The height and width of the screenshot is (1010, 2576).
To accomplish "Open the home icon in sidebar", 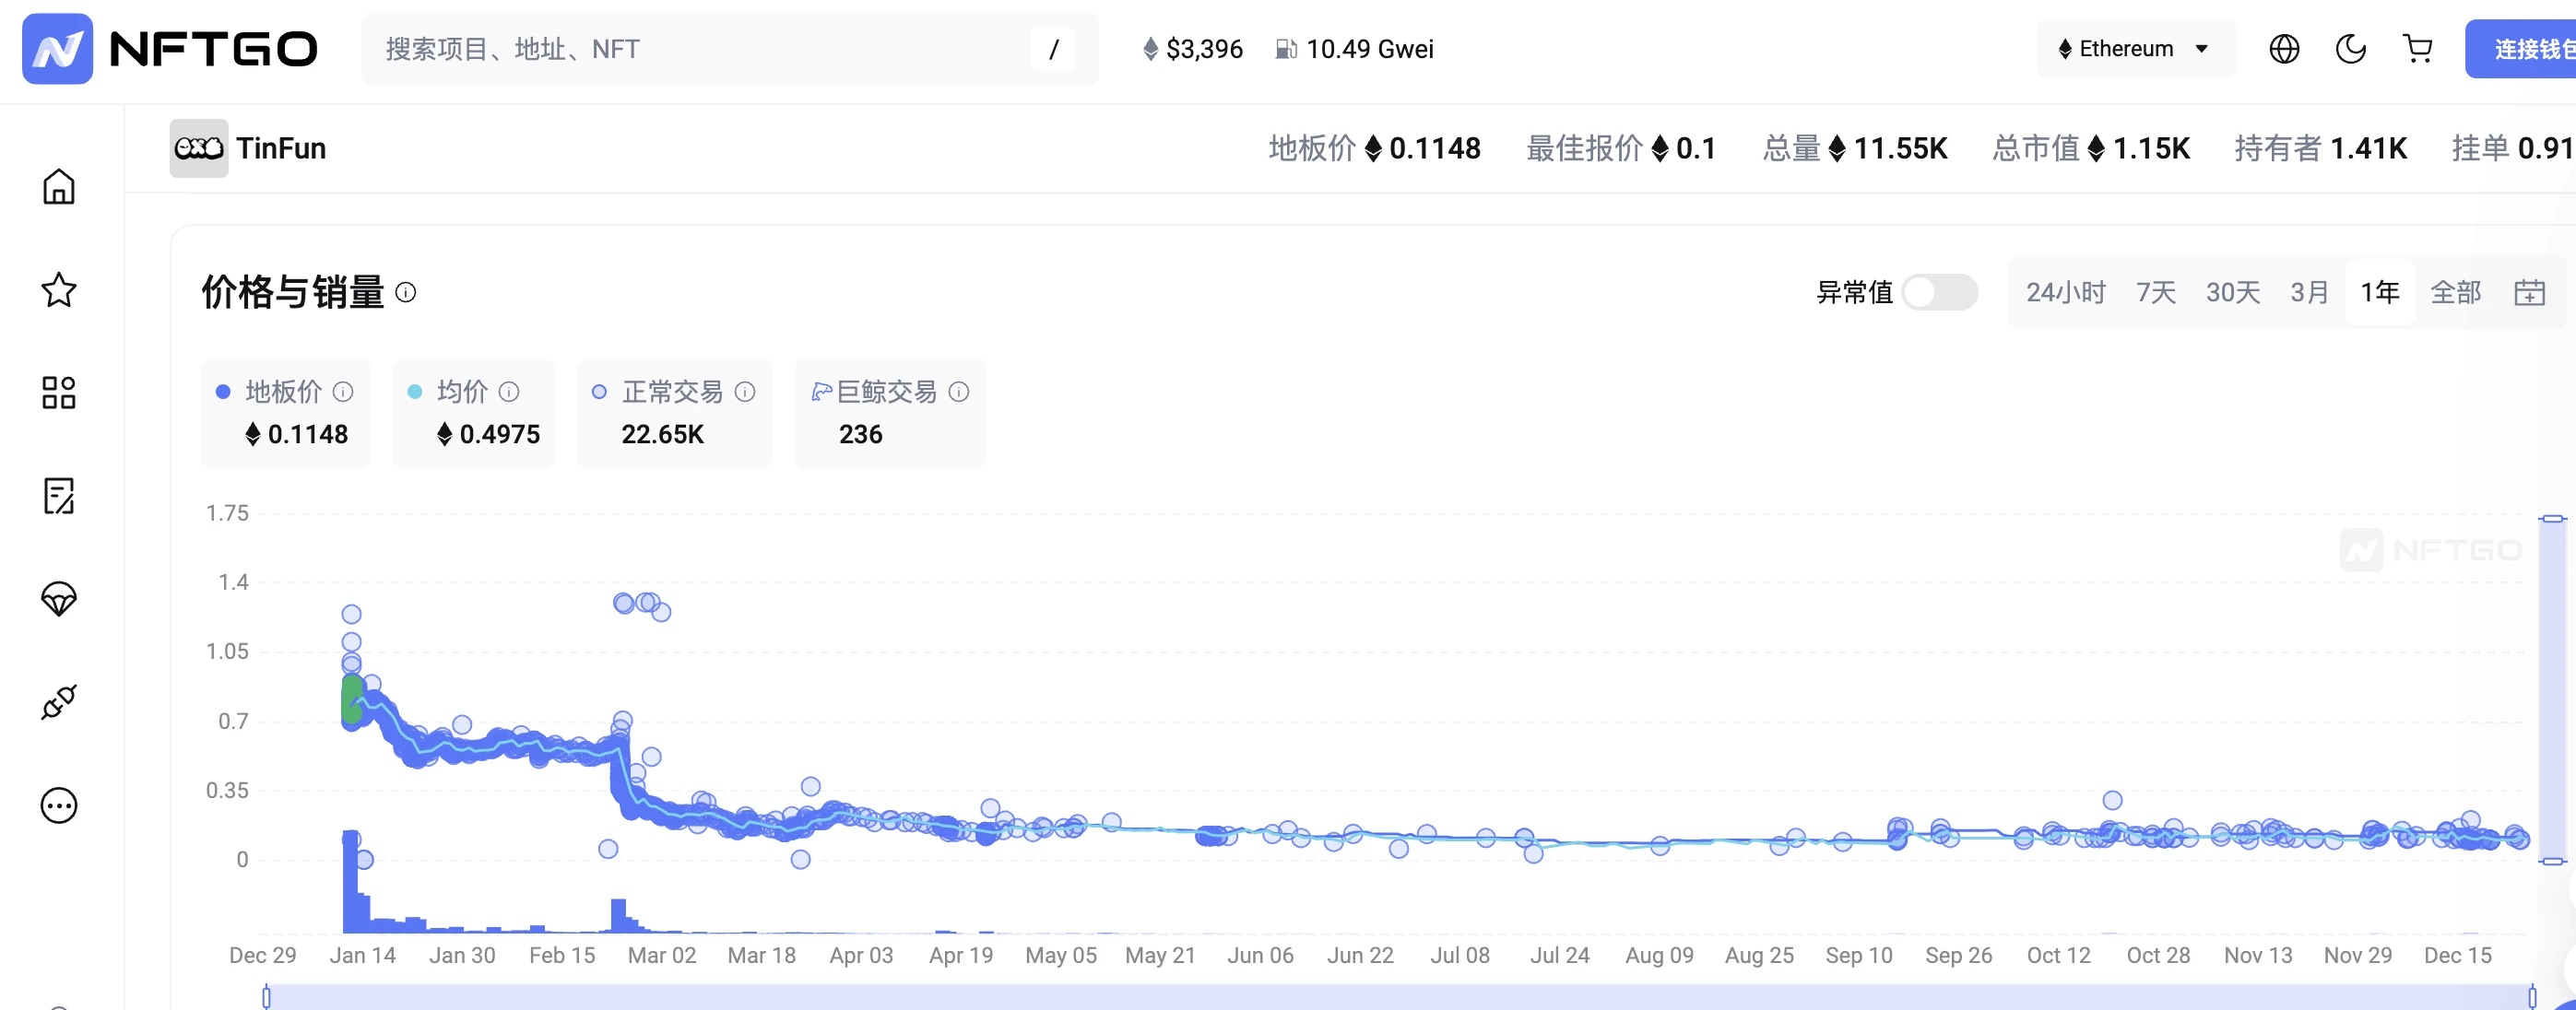I will pos(58,187).
